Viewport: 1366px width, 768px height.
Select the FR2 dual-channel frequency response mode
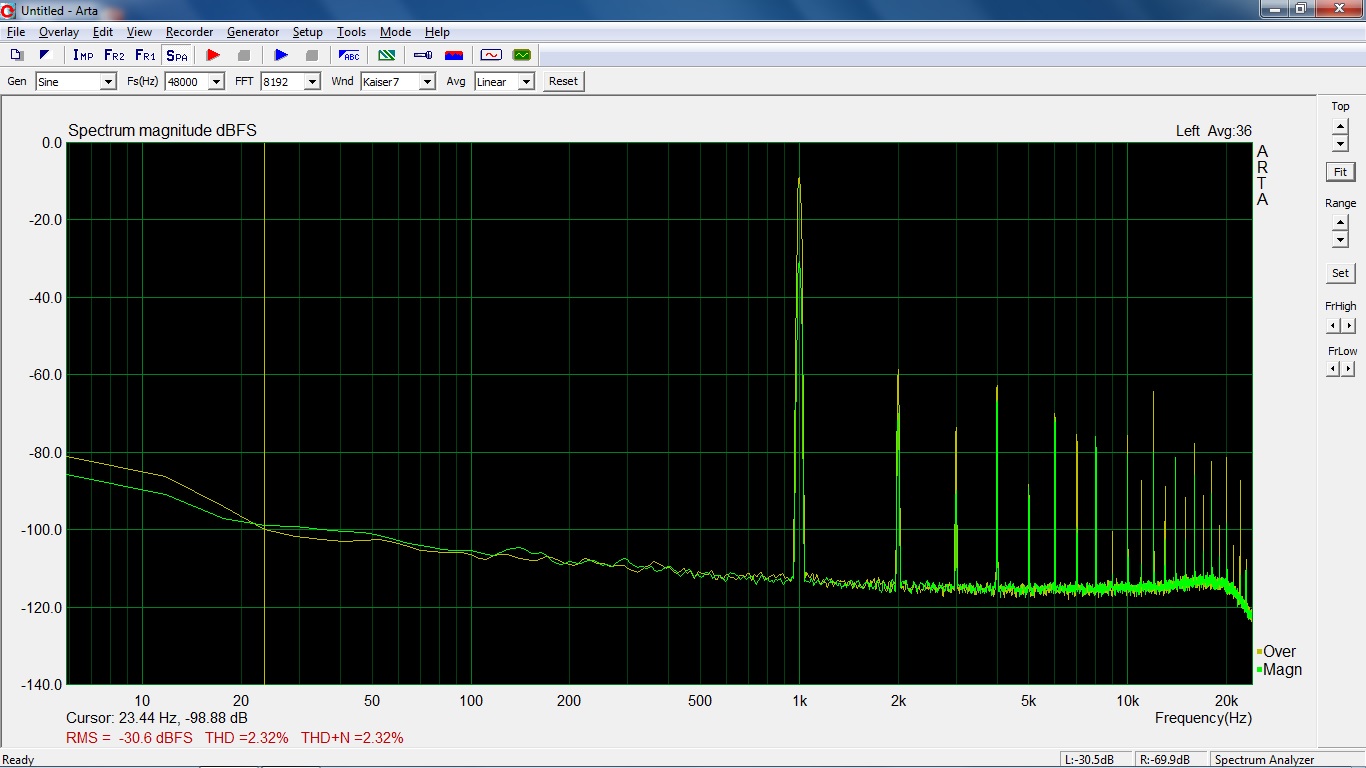114,55
